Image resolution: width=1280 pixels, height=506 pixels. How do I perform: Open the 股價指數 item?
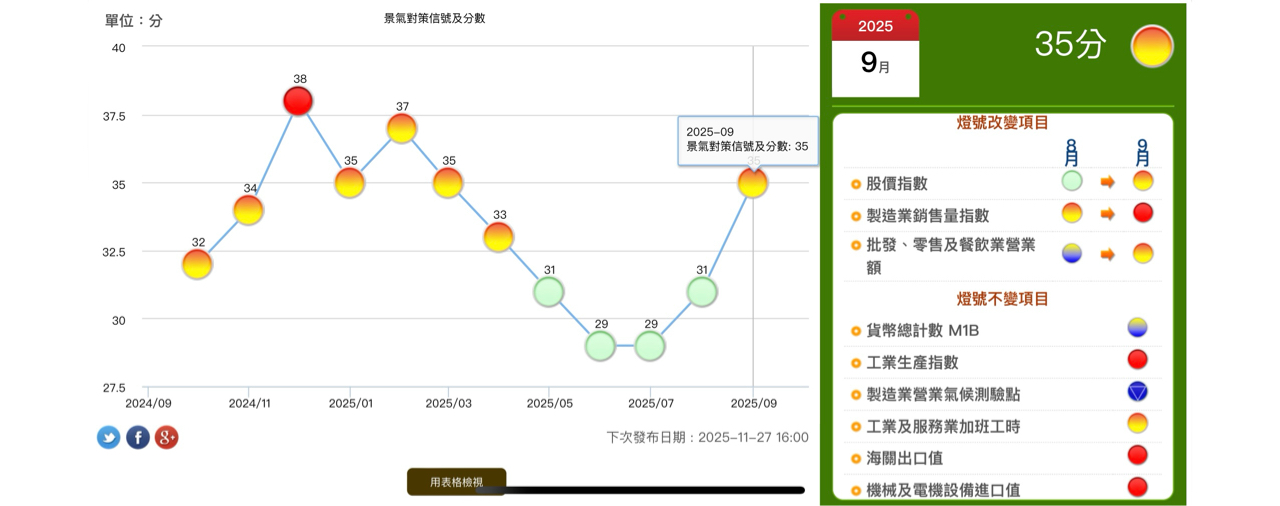click(x=897, y=184)
